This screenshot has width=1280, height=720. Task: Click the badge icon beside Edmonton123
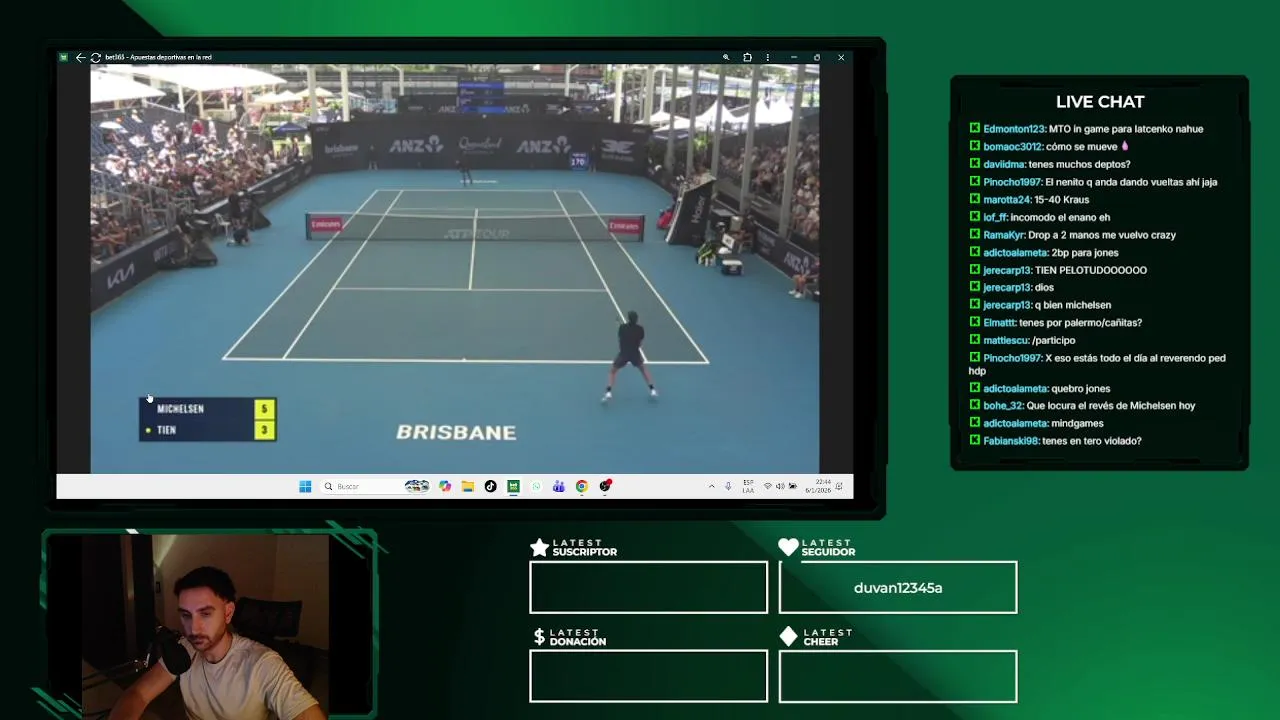[975, 129]
